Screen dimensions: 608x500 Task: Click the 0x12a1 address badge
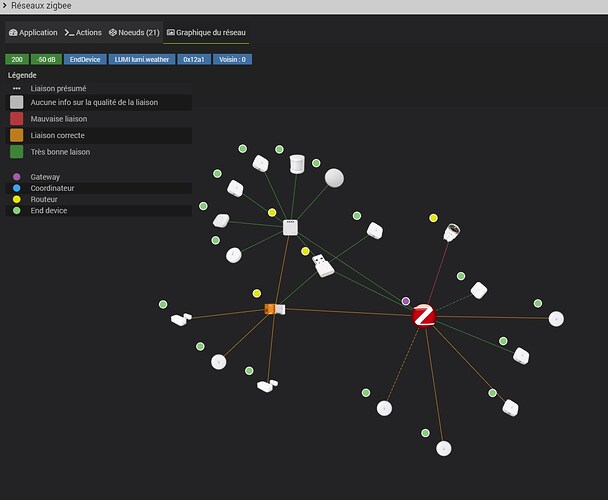pyautogui.click(x=194, y=59)
